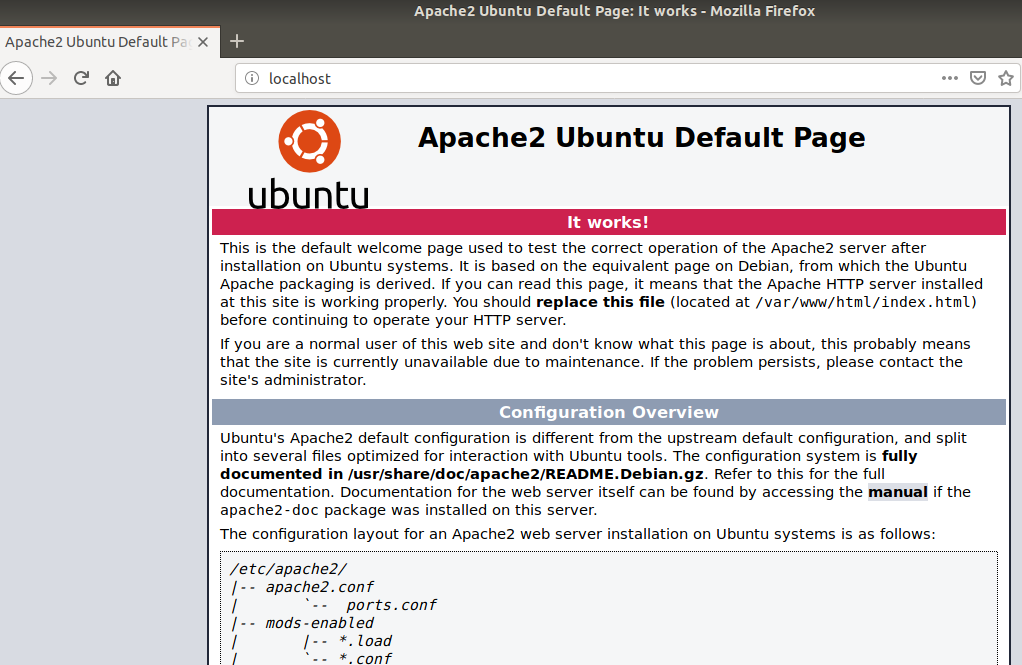Click the window title bar text
This screenshot has height=665, width=1022.
coord(614,11)
